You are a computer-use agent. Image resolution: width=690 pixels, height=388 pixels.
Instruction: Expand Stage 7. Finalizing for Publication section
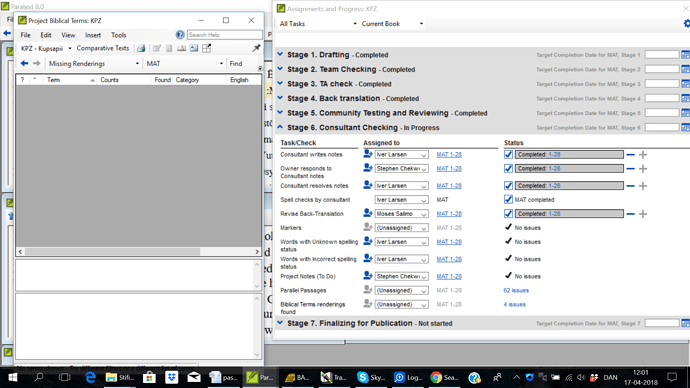(280, 322)
